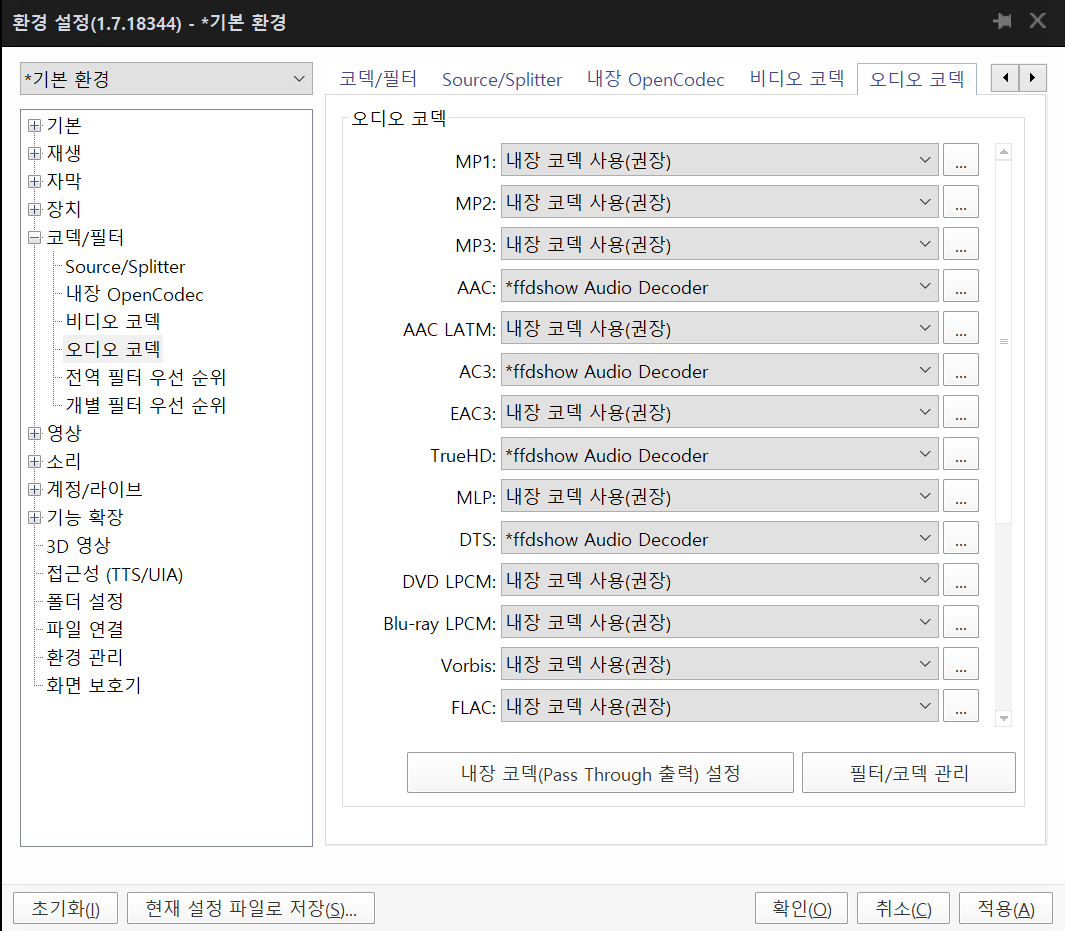Apply settings with 적용(A) button
The height and width of the screenshot is (931, 1065).
[1006, 909]
